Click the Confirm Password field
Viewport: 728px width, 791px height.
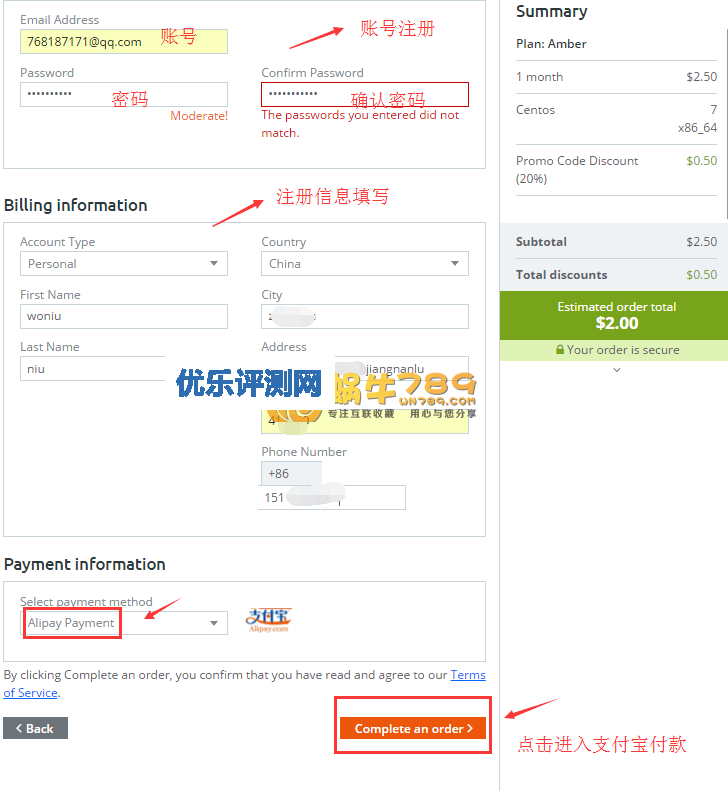pyautogui.click(x=365, y=94)
